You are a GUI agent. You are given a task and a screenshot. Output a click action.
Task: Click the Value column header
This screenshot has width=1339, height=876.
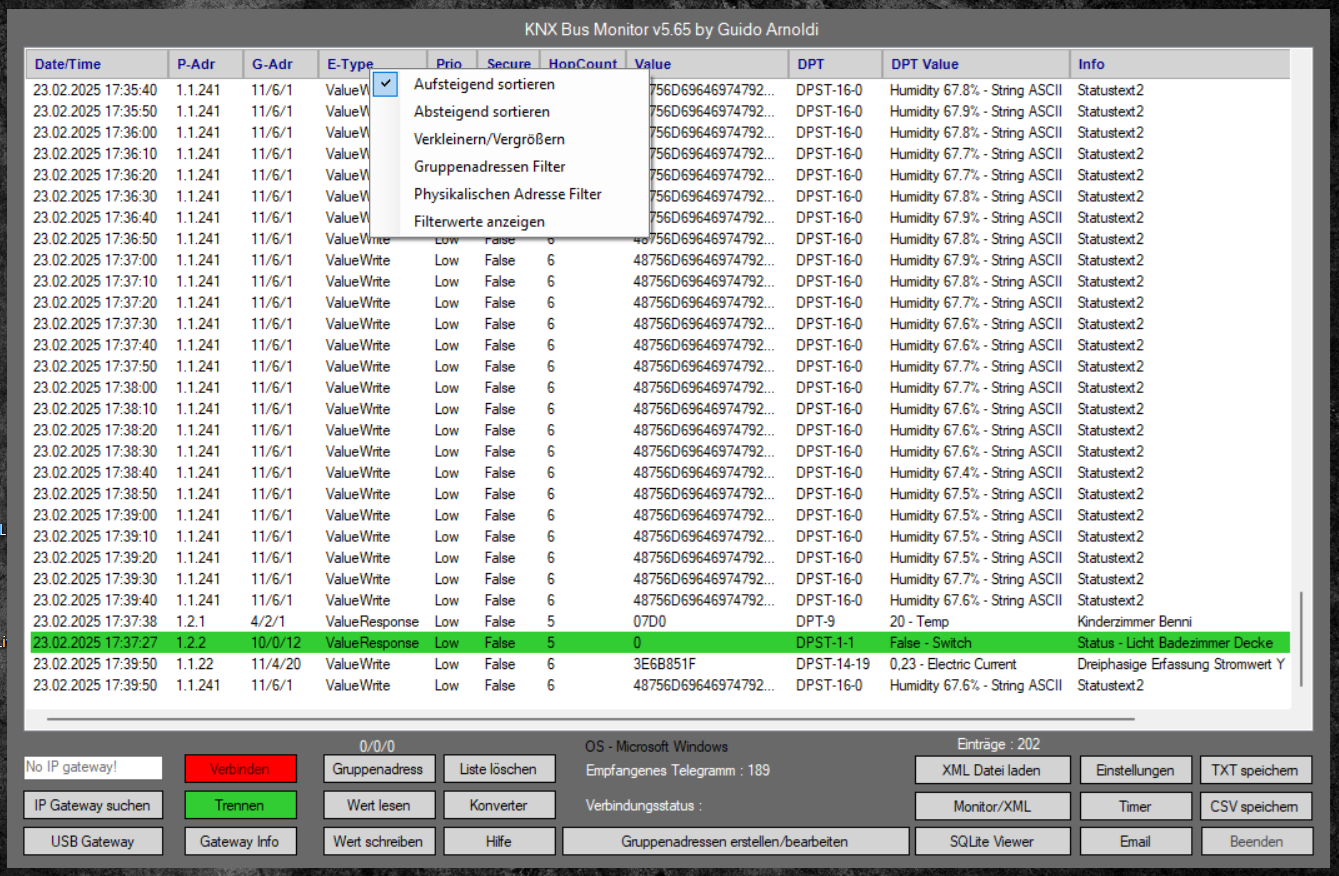707,64
